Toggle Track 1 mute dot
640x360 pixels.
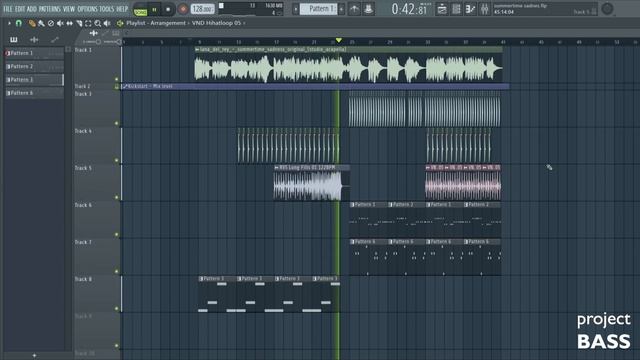(116, 79)
